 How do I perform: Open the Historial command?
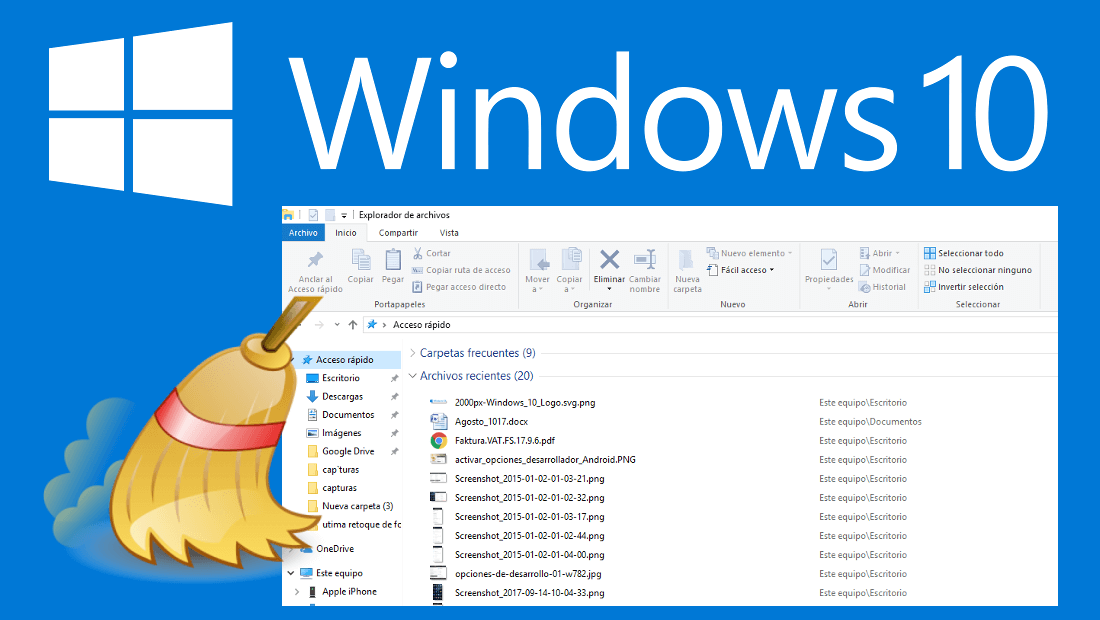click(x=883, y=287)
